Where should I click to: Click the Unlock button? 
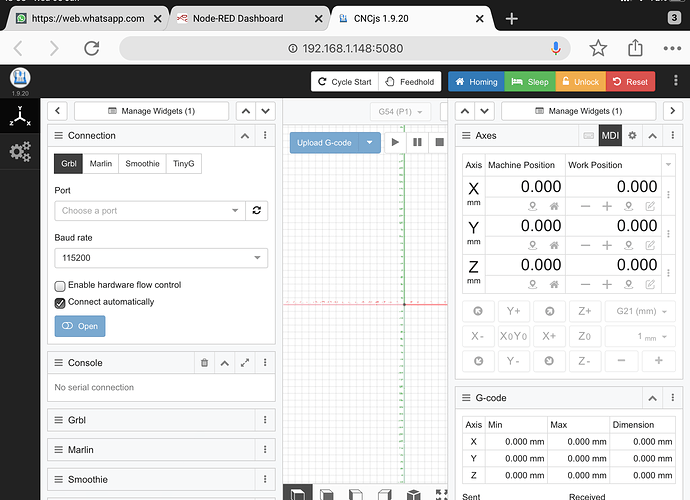pyautogui.click(x=581, y=81)
